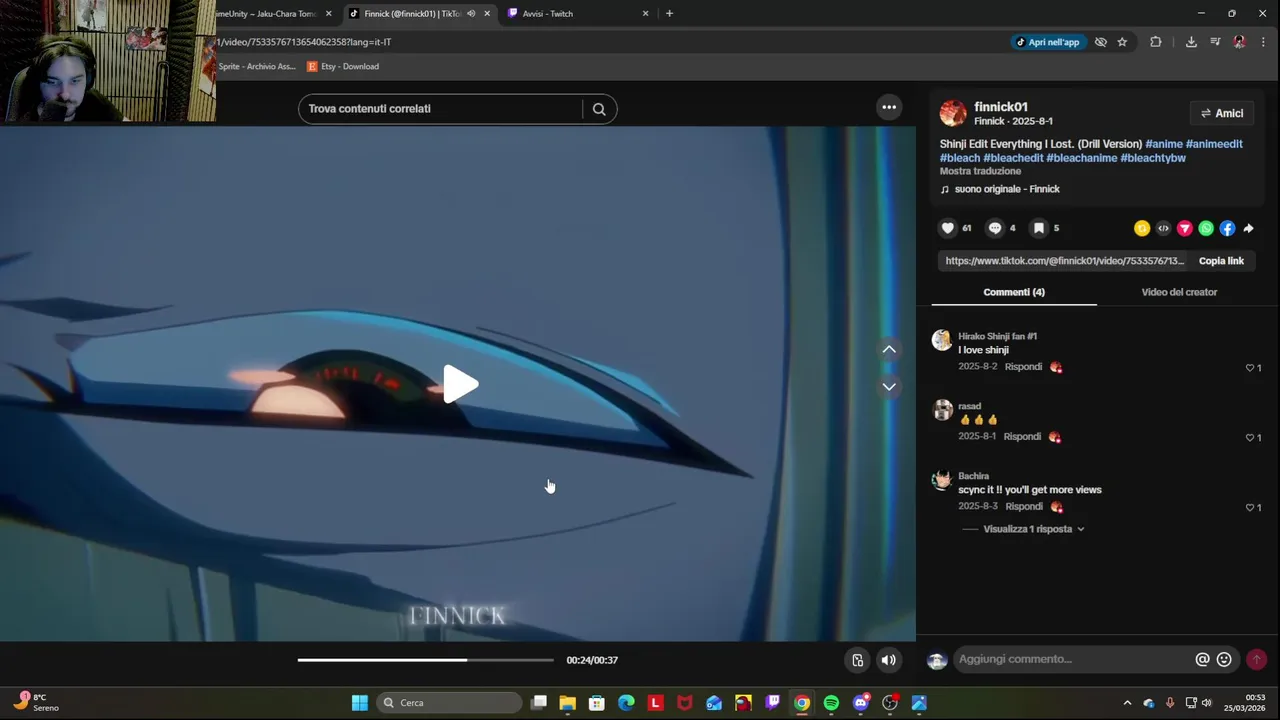Image resolution: width=1280 pixels, height=720 pixels.
Task: Open File Explorer from taskbar
Action: [567, 703]
